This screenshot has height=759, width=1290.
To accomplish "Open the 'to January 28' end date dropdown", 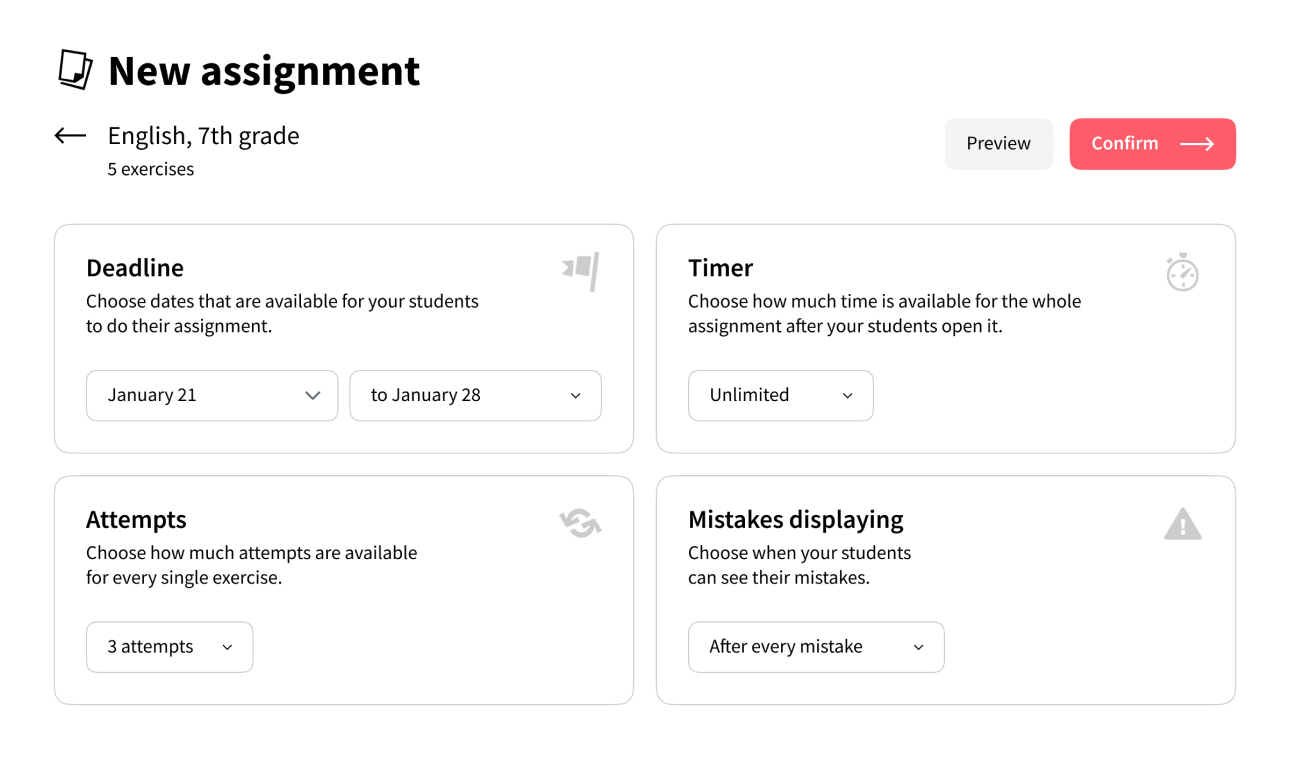I will tap(475, 395).
